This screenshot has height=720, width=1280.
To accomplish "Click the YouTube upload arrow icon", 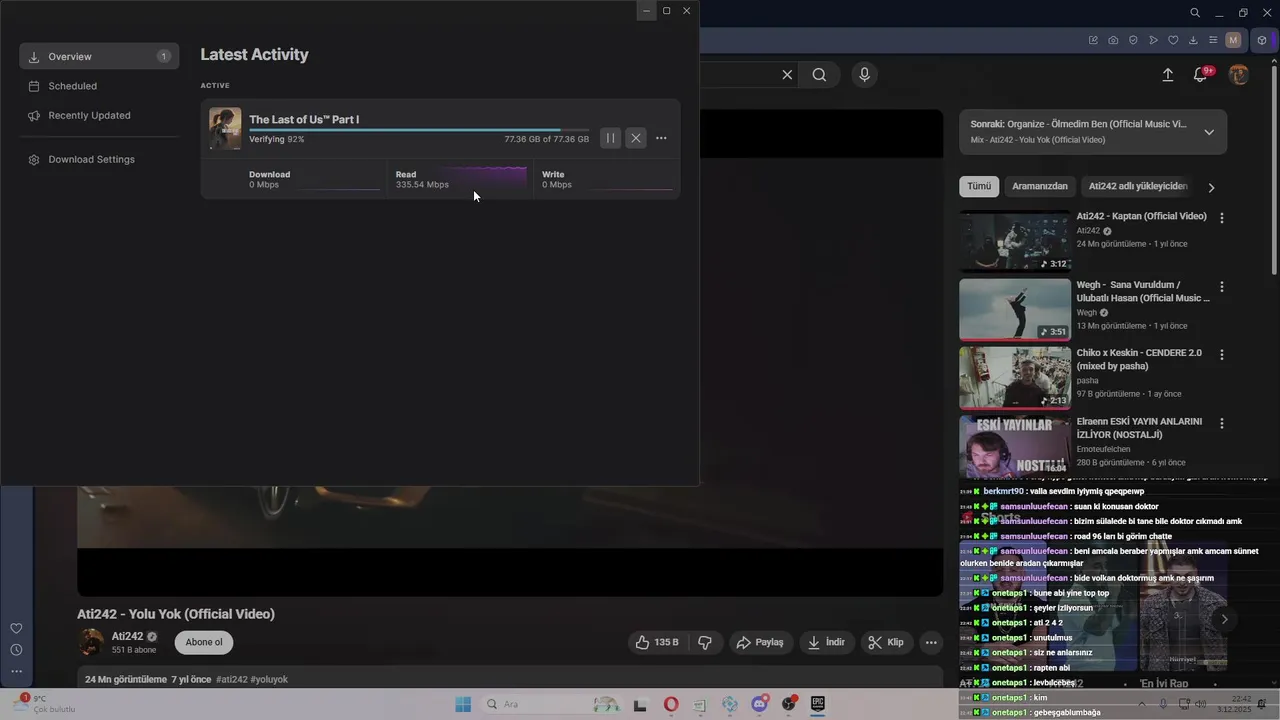I will point(1167,75).
